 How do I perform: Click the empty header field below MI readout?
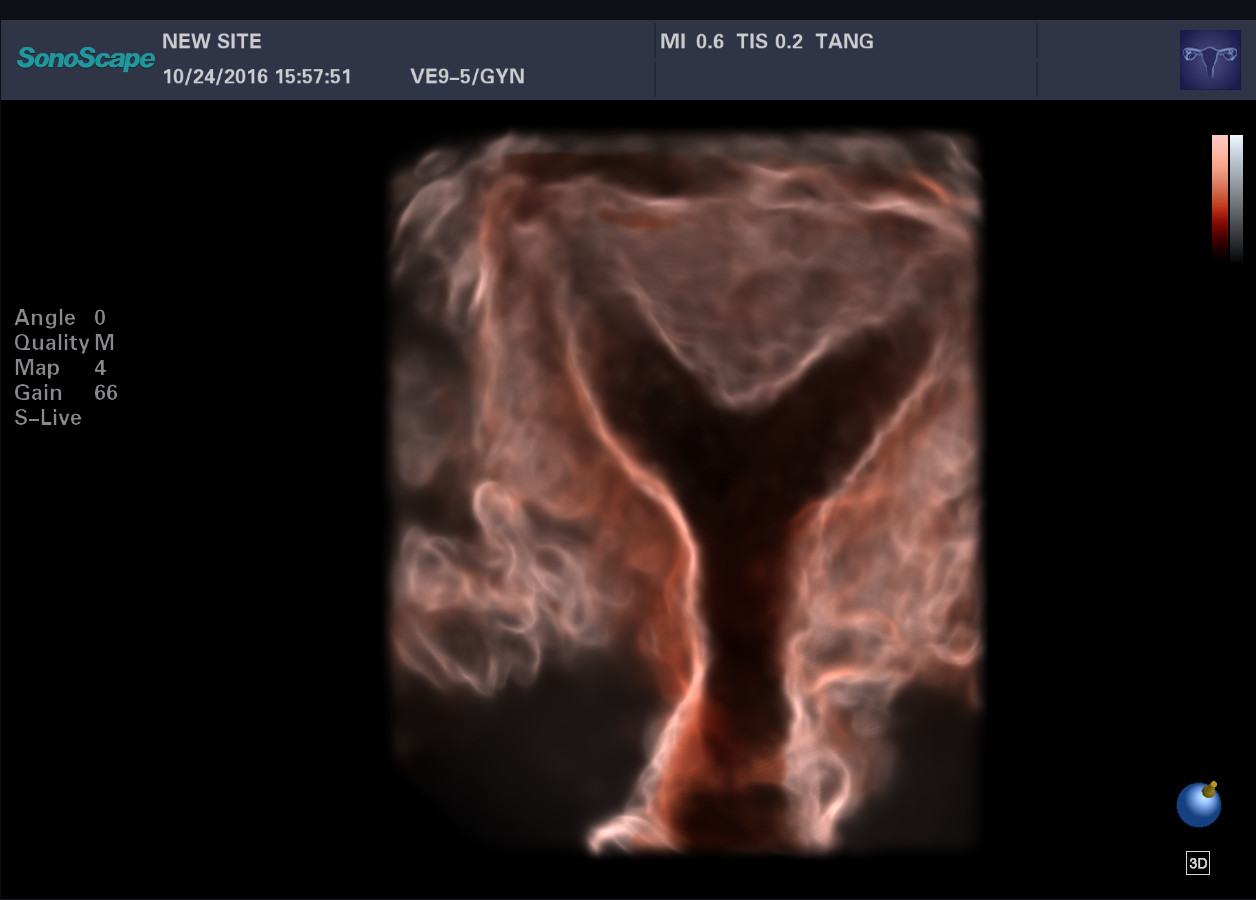(845, 79)
